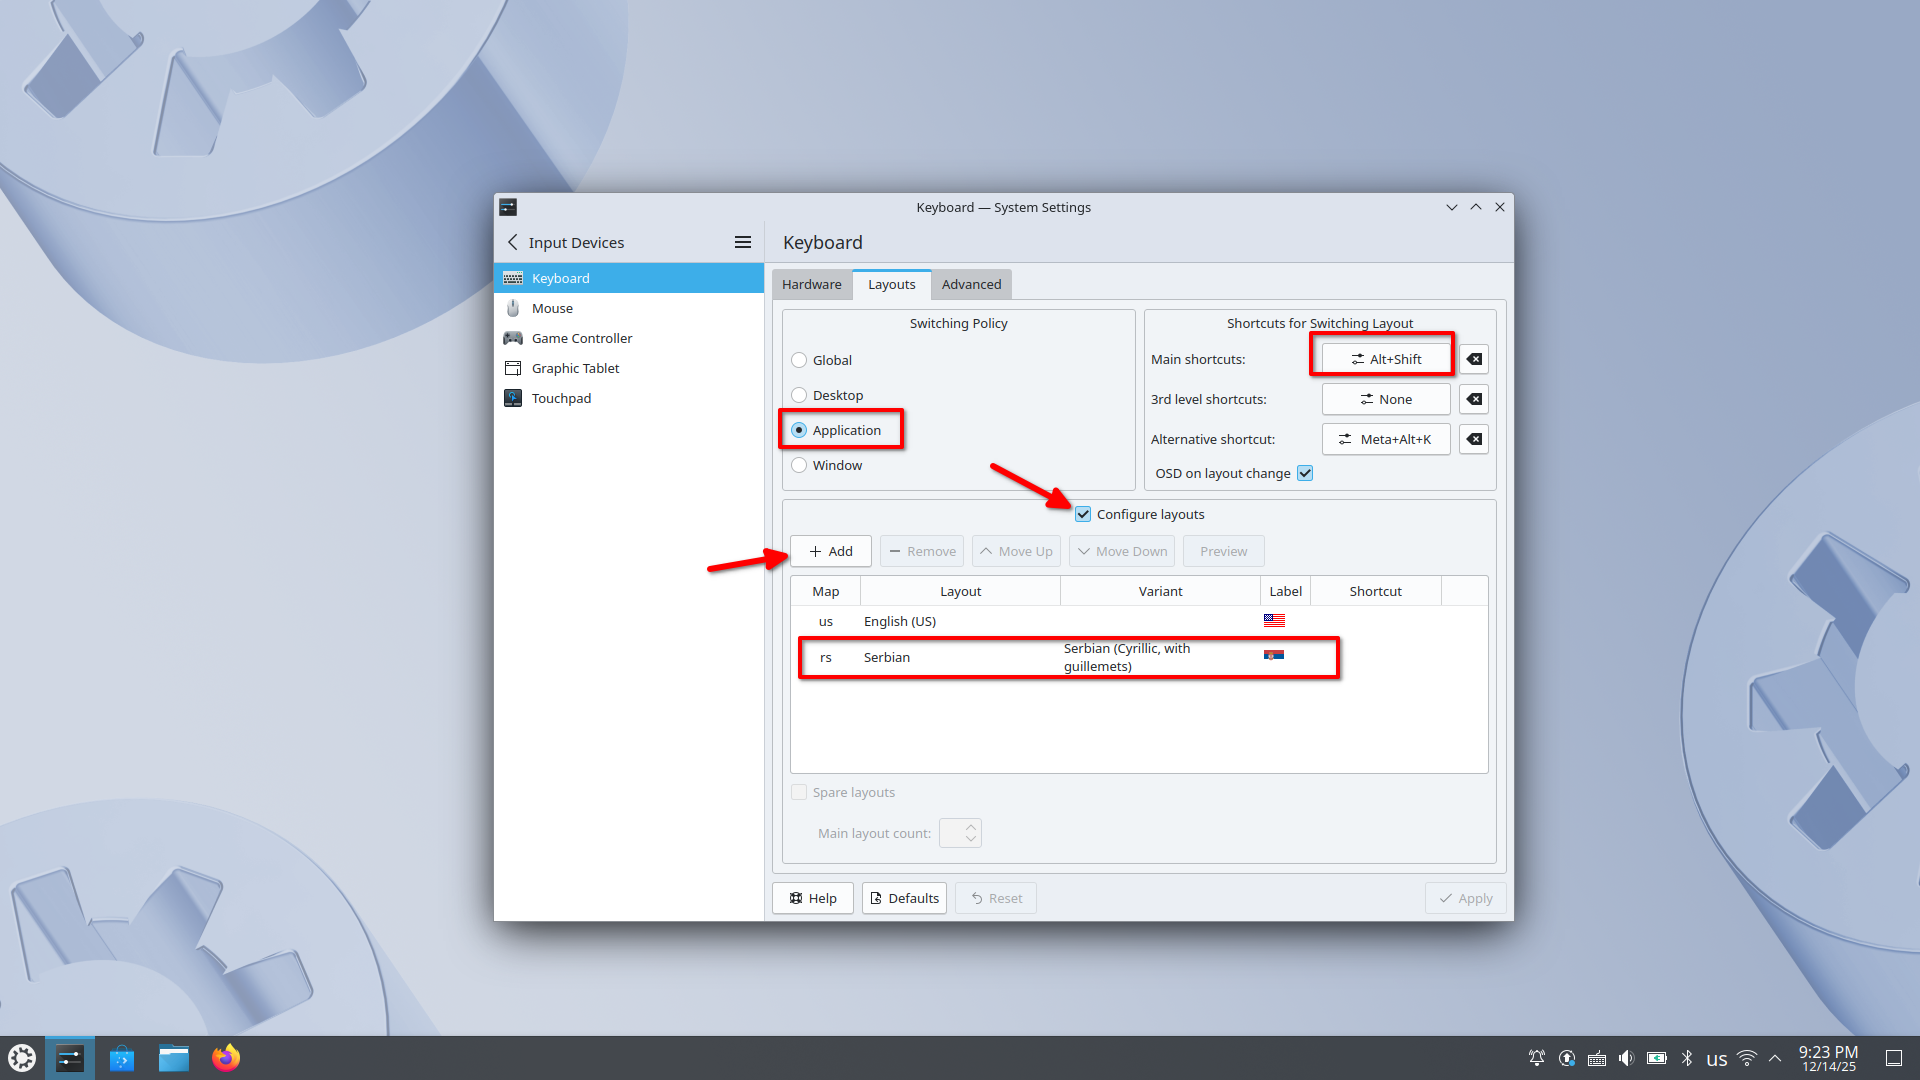Open the volume tray icon

pos(1626,1058)
